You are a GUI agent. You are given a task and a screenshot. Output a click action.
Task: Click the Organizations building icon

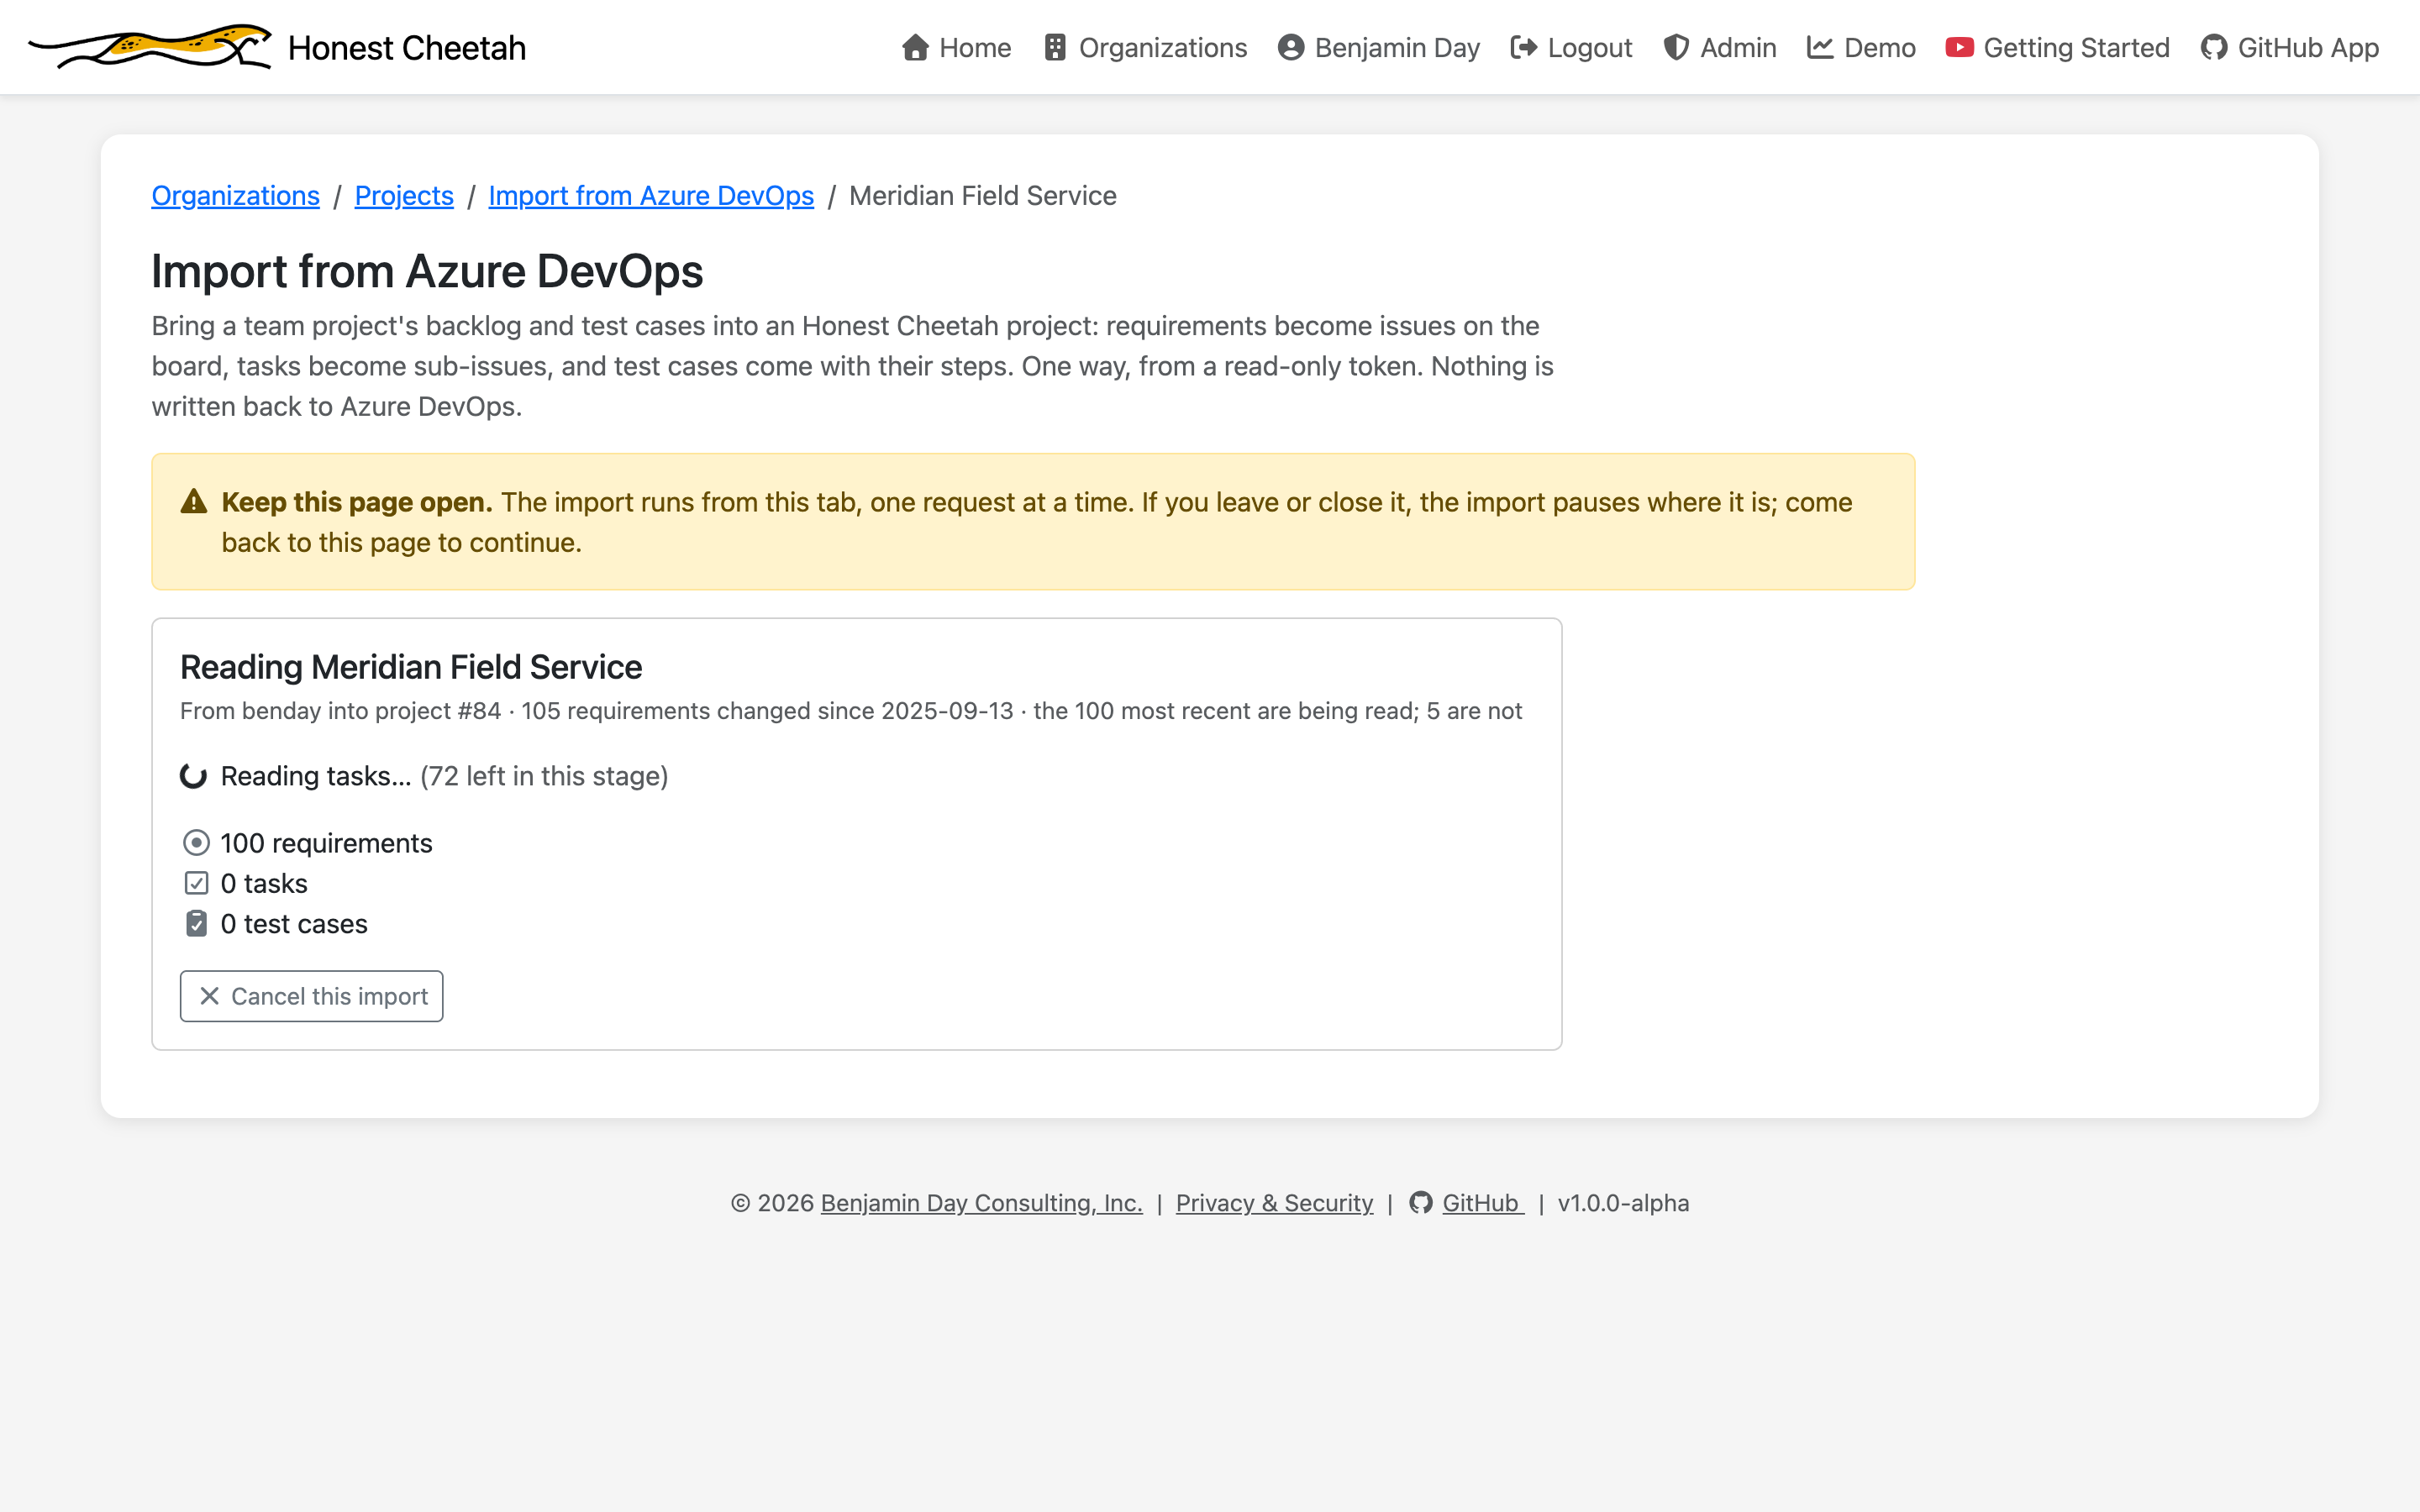pos(1055,48)
